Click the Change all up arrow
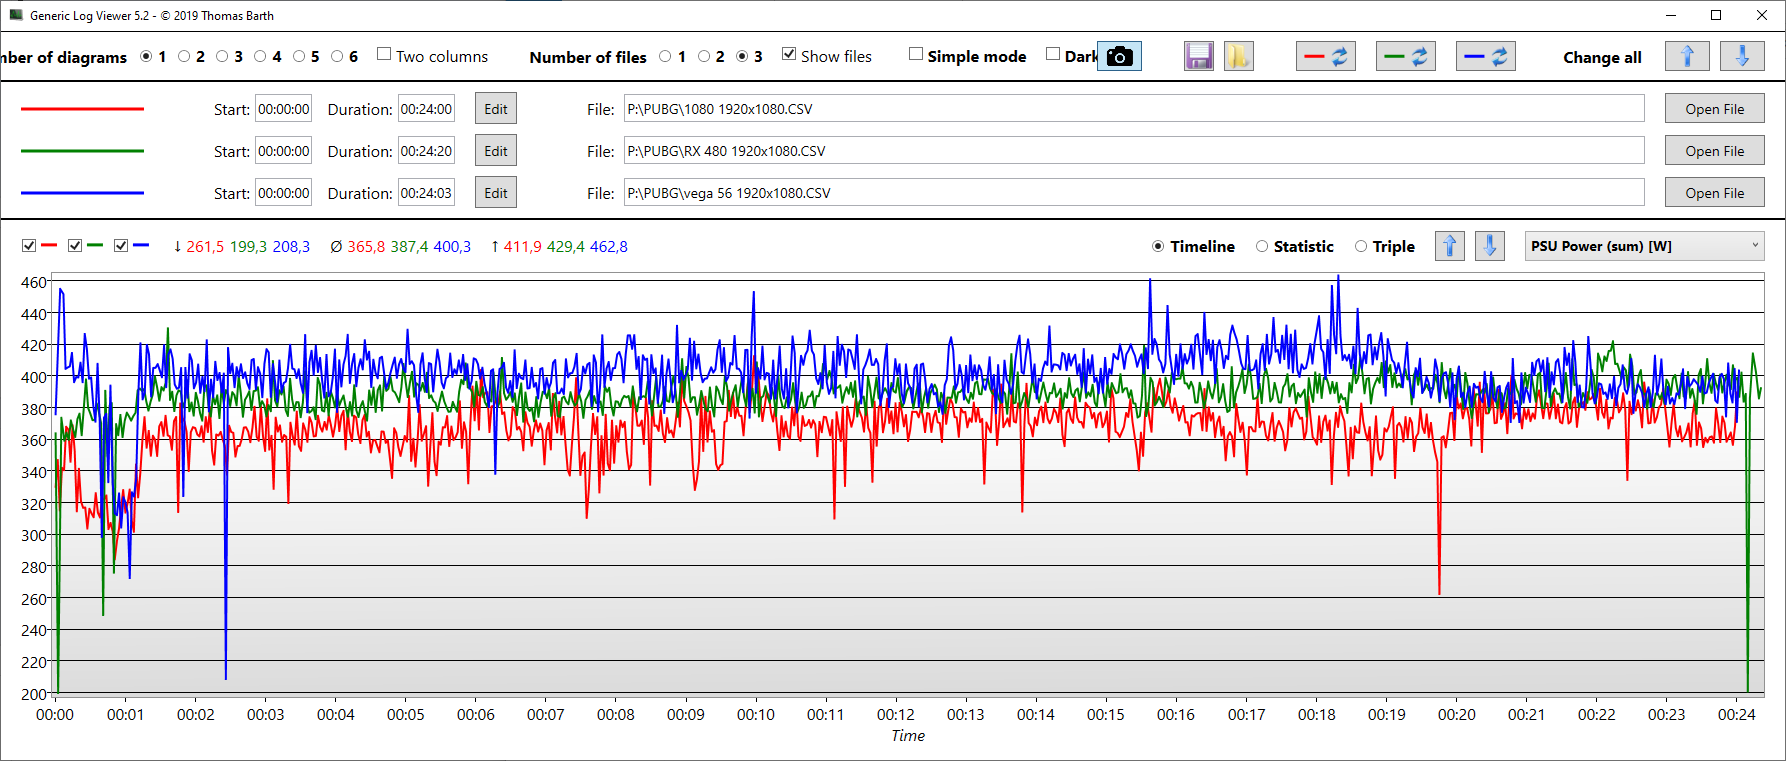1786x761 pixels. (x=1687, y=57)
